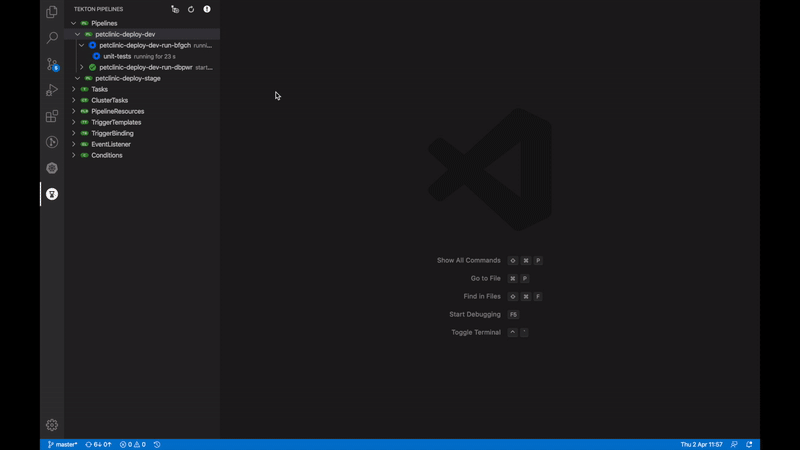Viewport: 800px width, 450px height.
Task: Click the green badge icon next to ClusterTasks
Action: coord(85,101)
